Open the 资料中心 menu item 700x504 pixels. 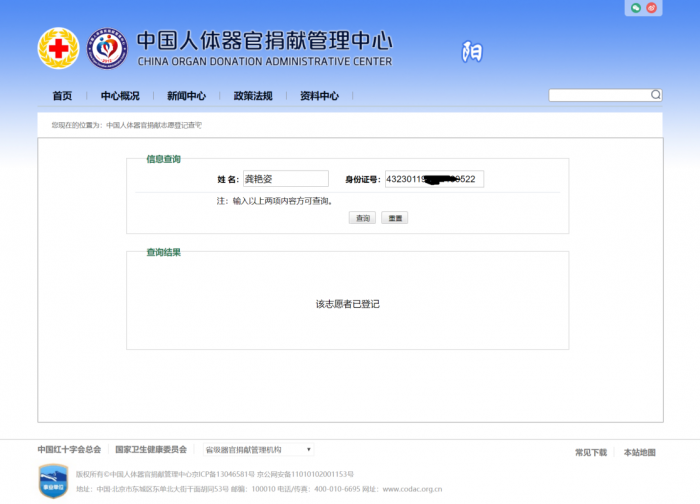(320, 96)
